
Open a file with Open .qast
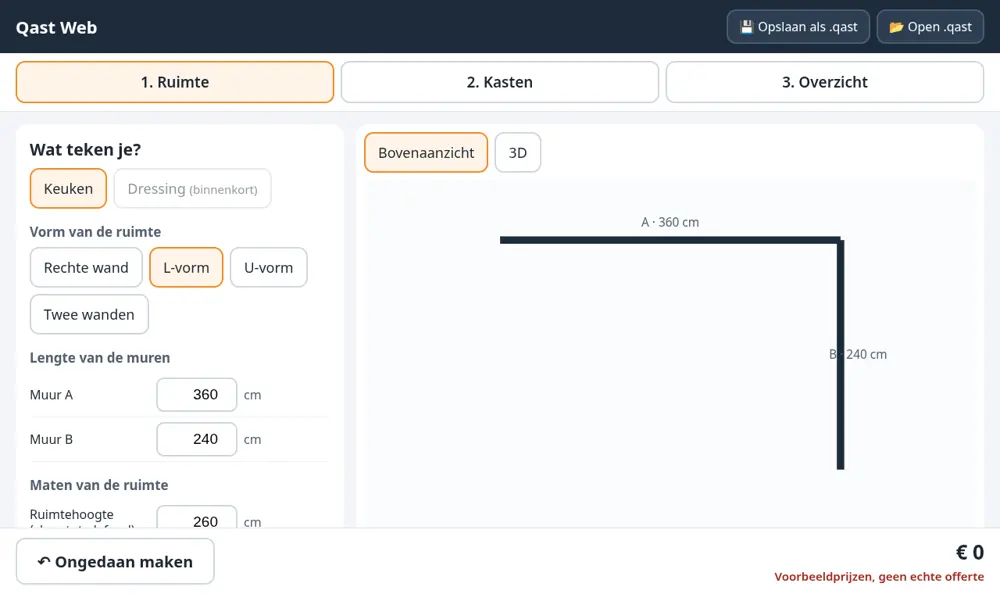[930, 27]
